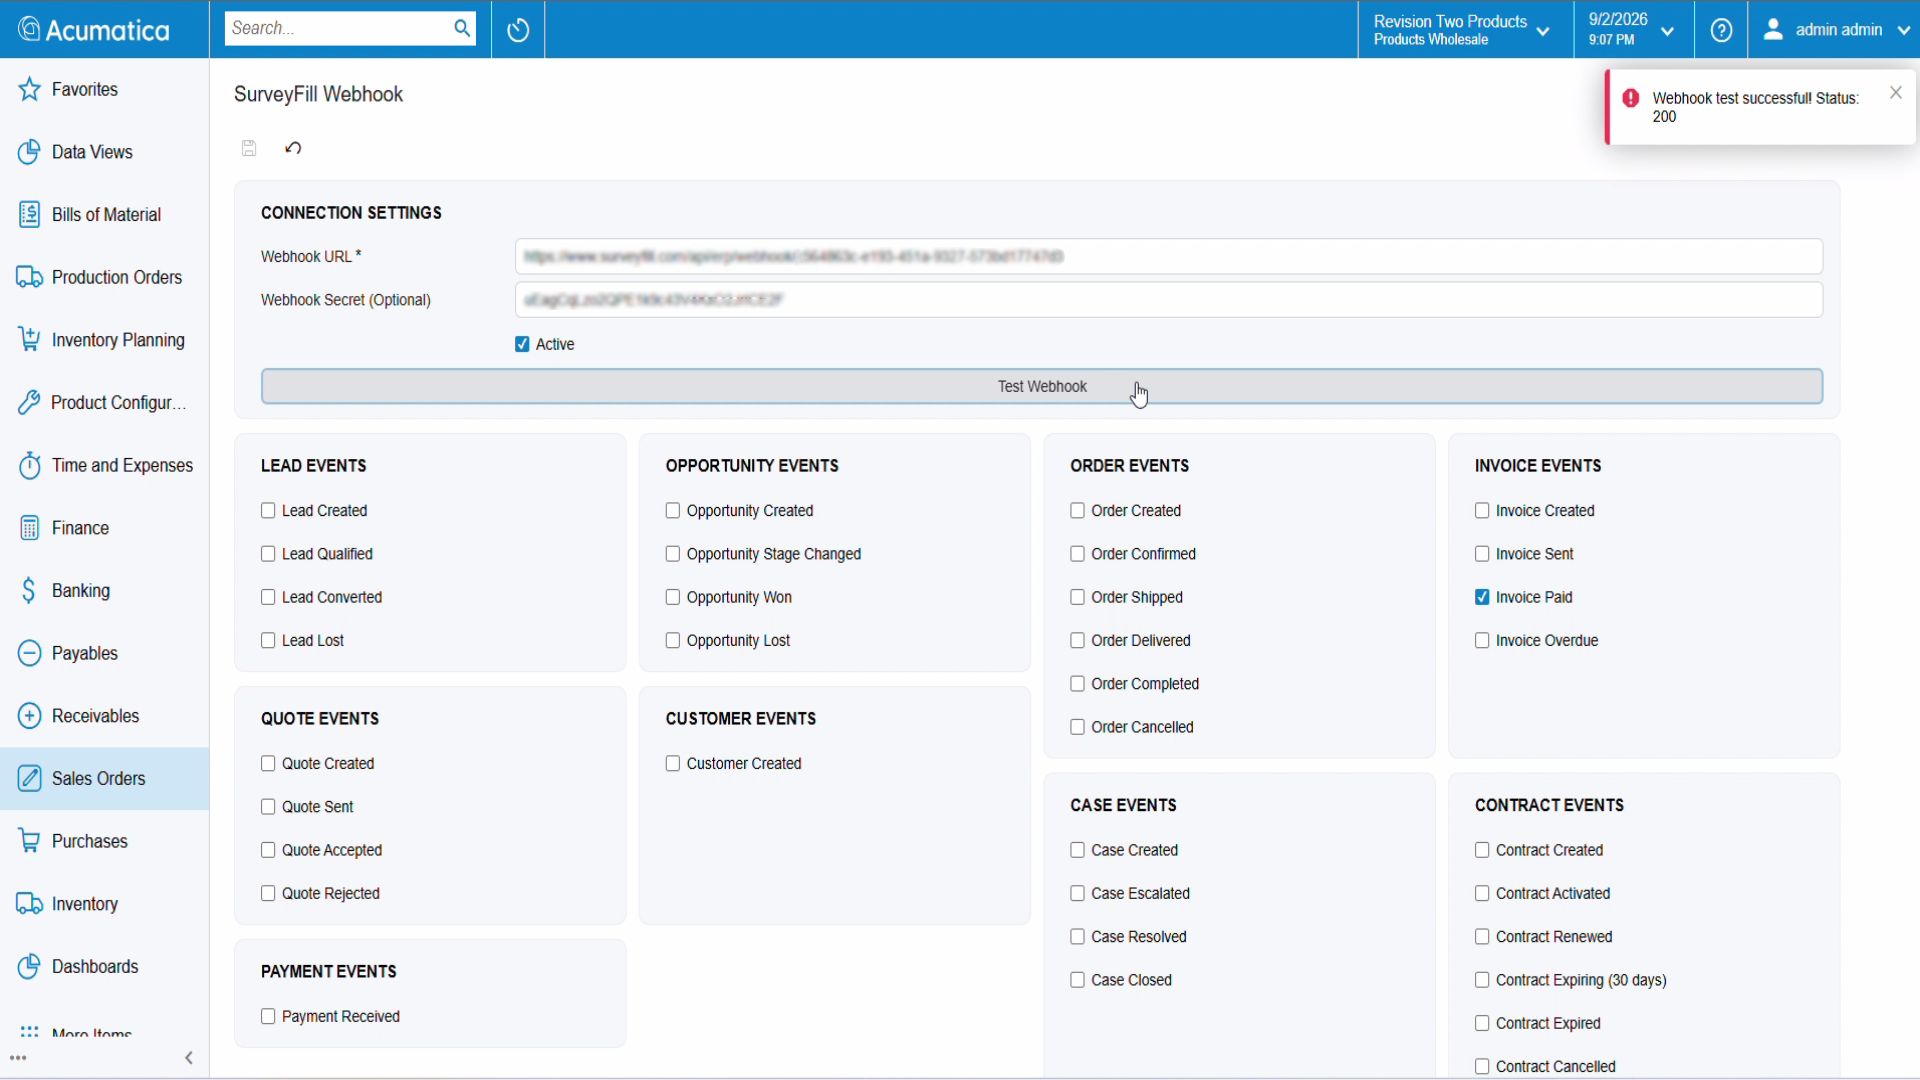Open Banking menu item
Image resolution: width=1920 pixels, height=1080 pixels.
pyautogui.click(x=105, y=591)
